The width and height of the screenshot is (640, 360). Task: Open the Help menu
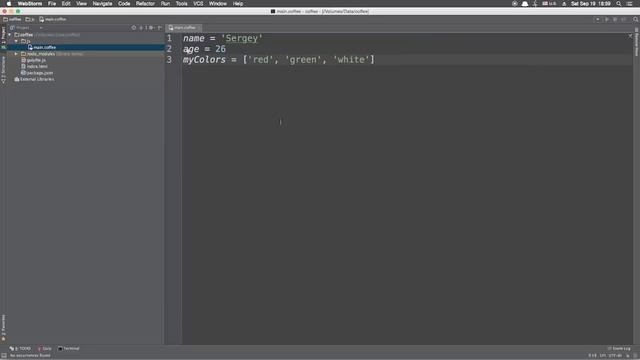[x=238, y=4]
